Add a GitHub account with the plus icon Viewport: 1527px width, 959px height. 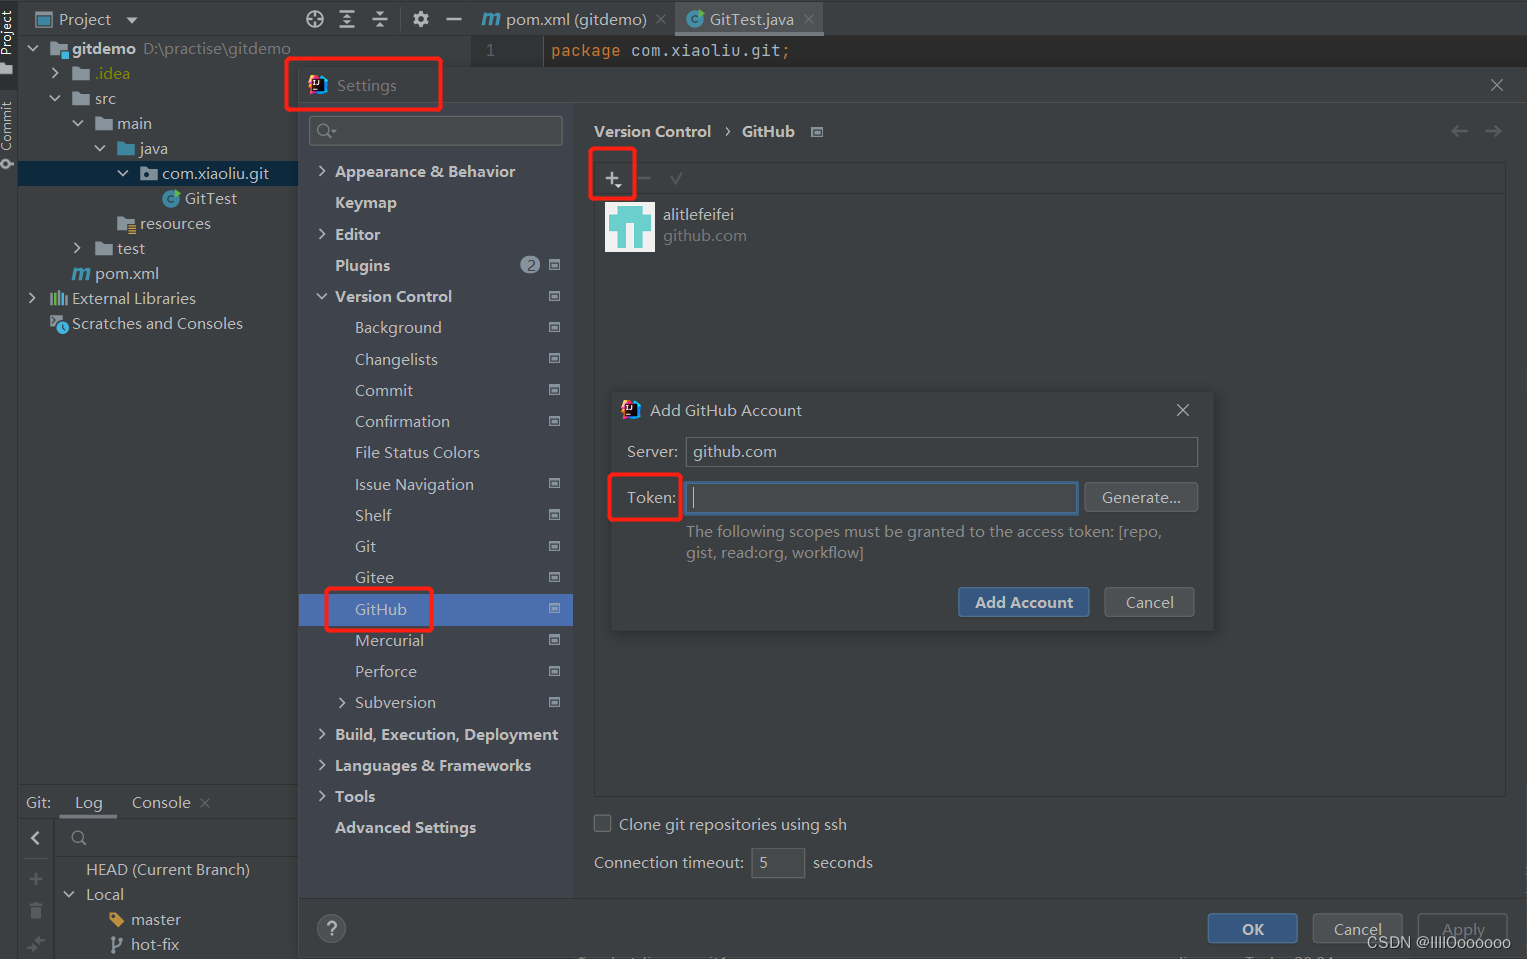coord(612,179)
